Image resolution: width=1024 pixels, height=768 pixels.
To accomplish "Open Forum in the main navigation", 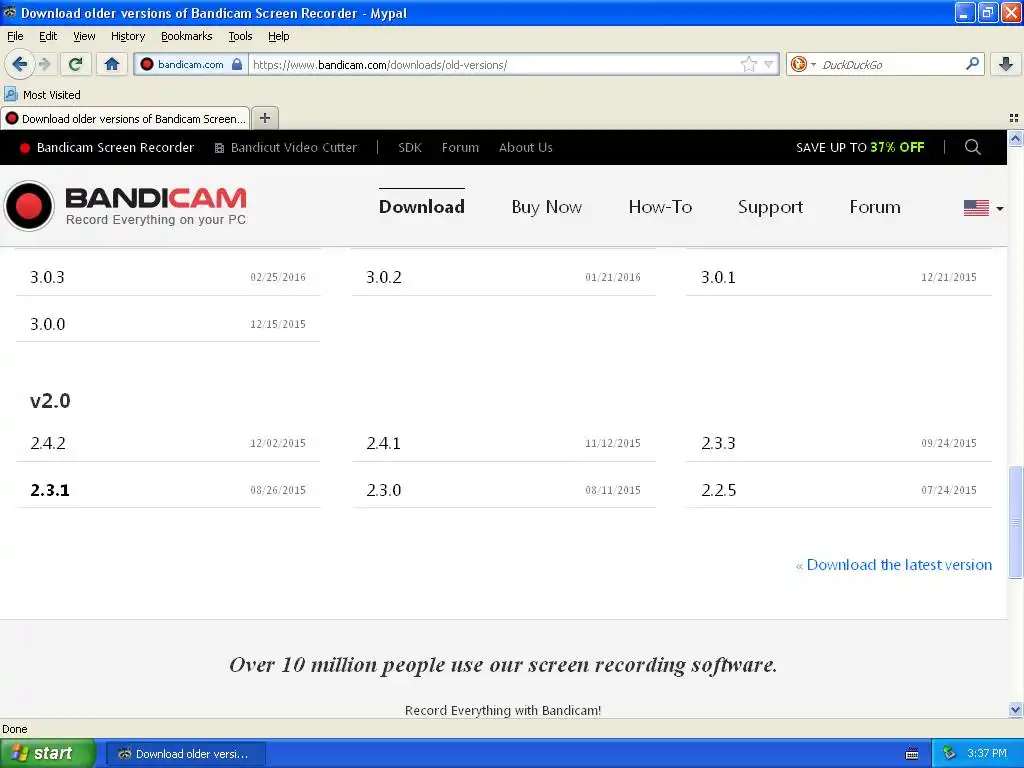I will point(874,206).
